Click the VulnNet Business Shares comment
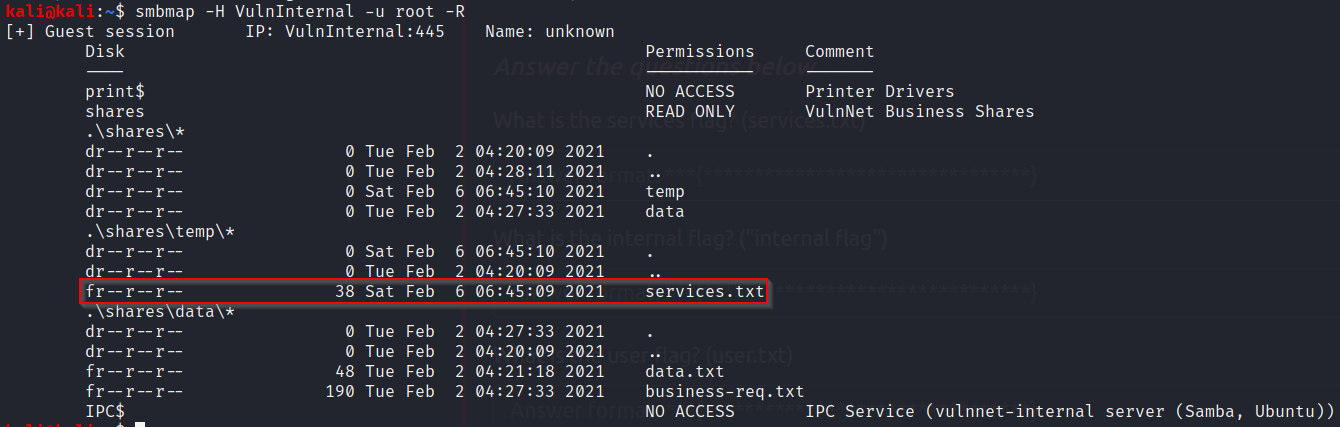The image size is (1340, 427). pyautogui.click(x=919, y=112)
